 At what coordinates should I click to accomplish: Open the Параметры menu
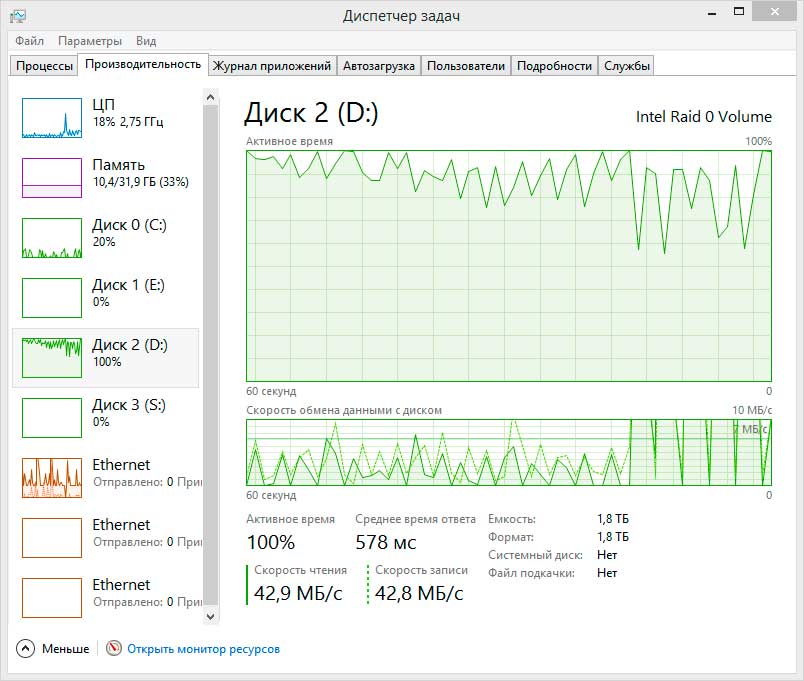(90, 41)
